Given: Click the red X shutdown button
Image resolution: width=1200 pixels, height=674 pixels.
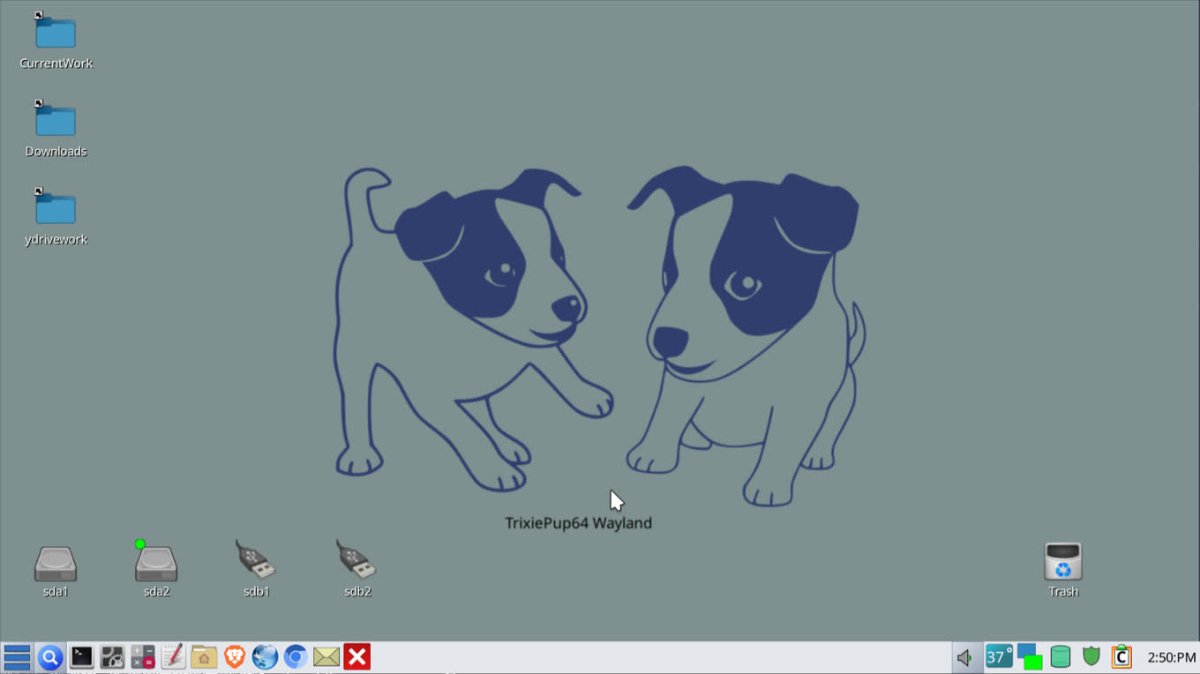Looking at the screenshot, I should [357, 657].
